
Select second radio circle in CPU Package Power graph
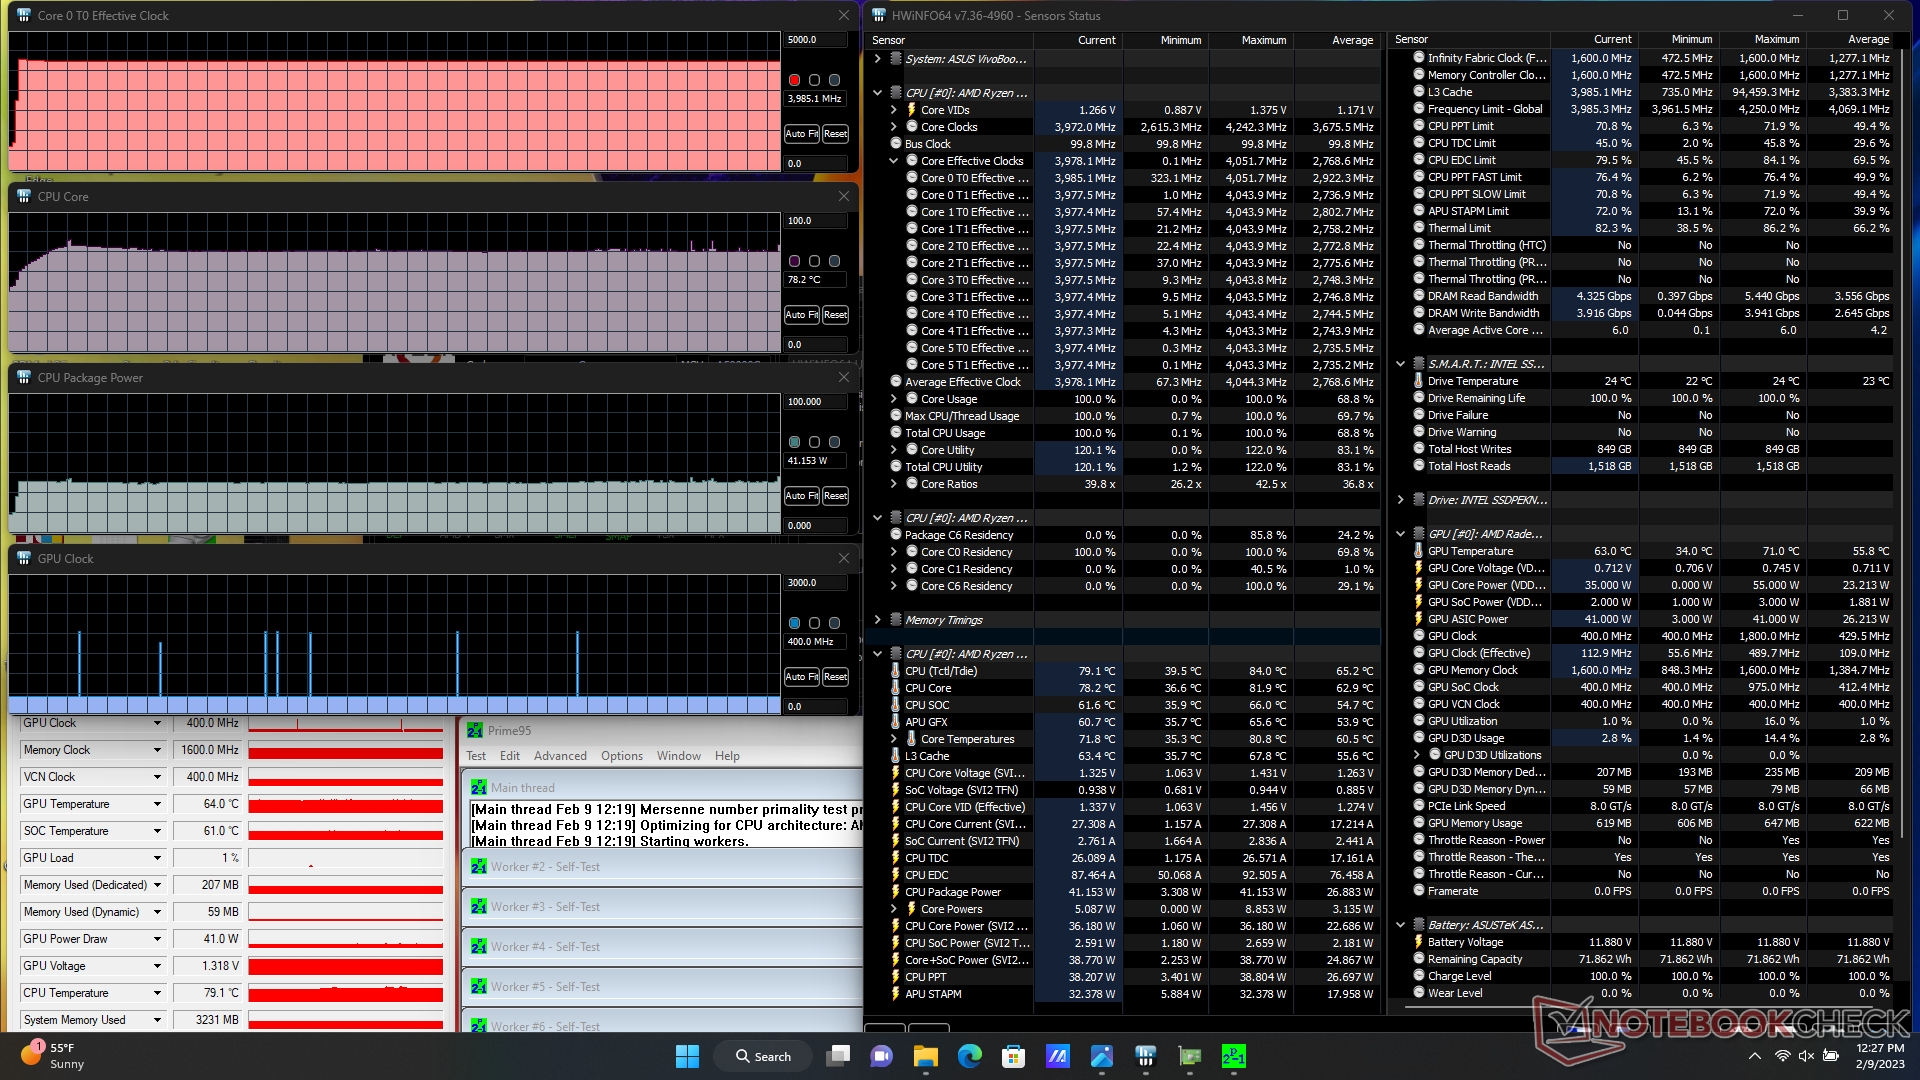pos(814,442)
